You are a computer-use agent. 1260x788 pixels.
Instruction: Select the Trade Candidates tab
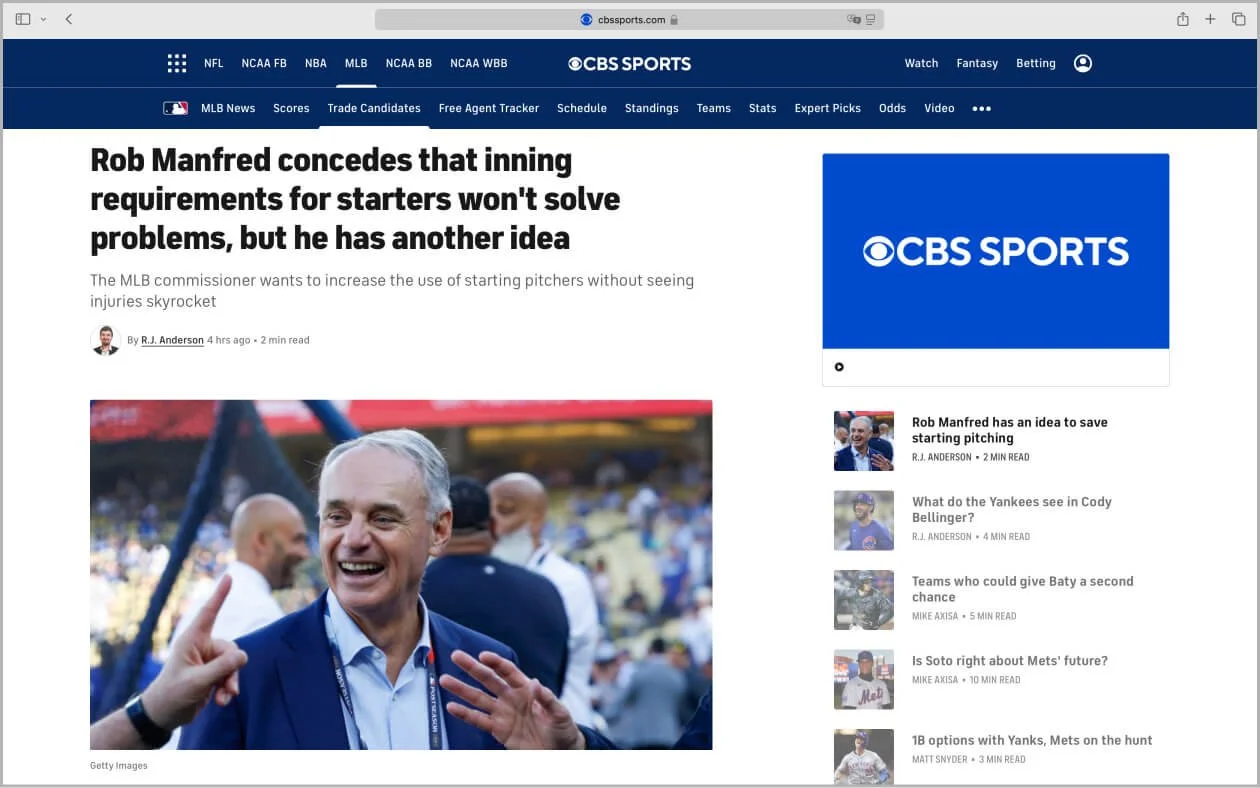coord(374,108)
